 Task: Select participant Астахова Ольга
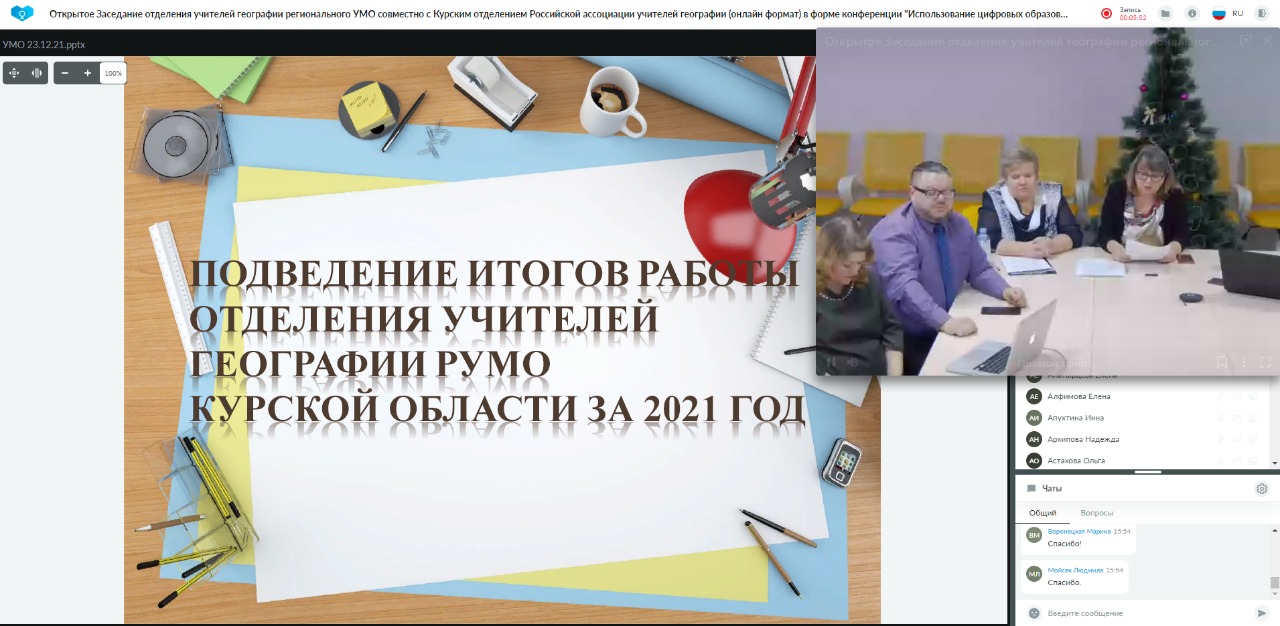point(1076,460)
